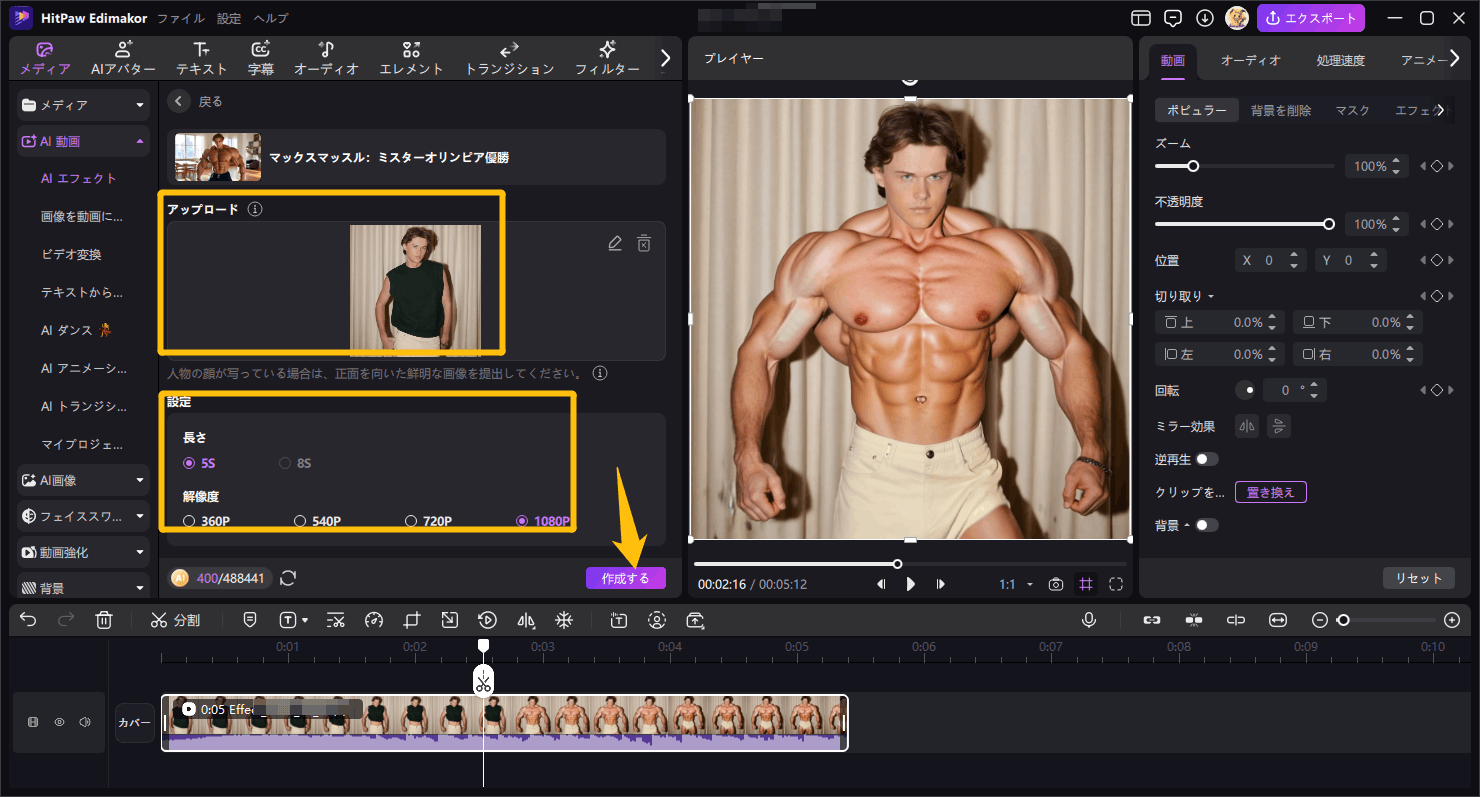The image size is (1480, 797).
Task: Expand the 動画強化 sidebar section
Action: point(84,552)
